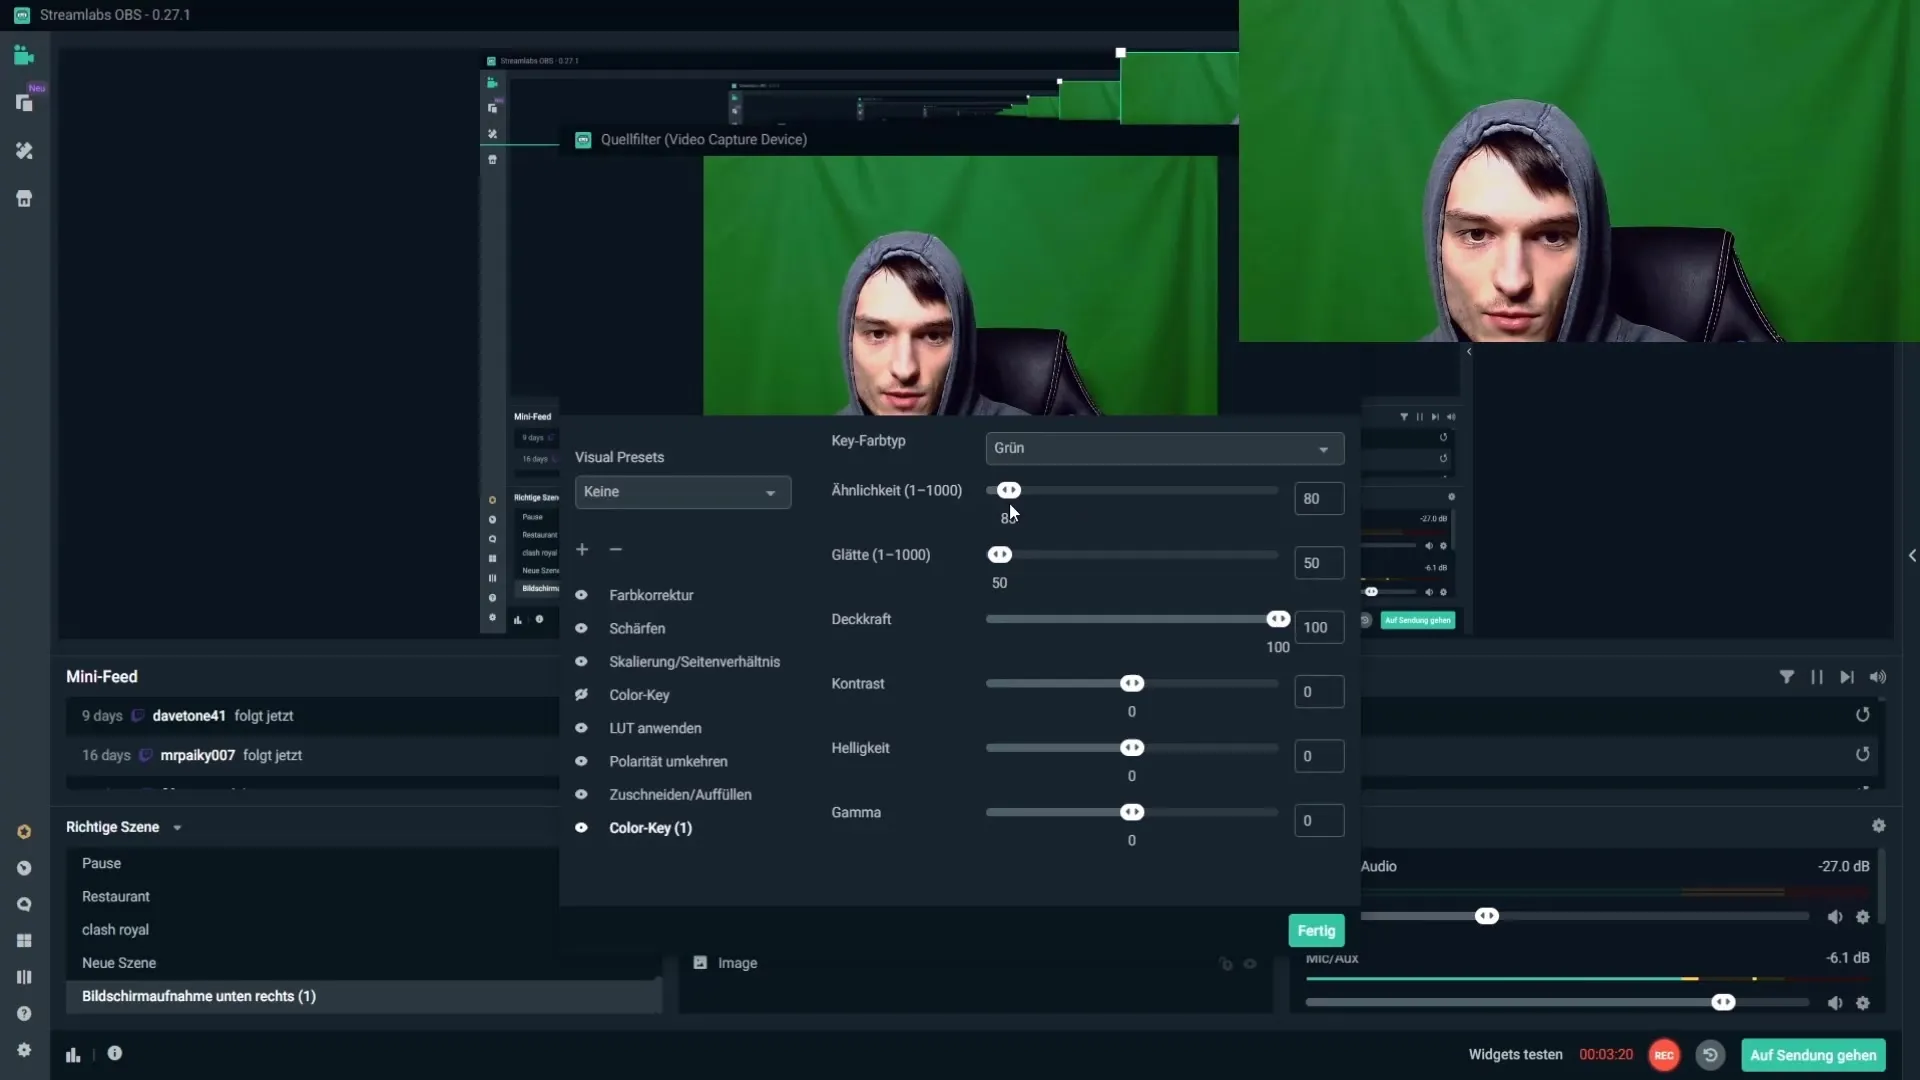Viewport: 1920px width, 1080px height.
Task: Repeat the mrpaiky007 follow alert
Action: click(x=1862, y=755)
